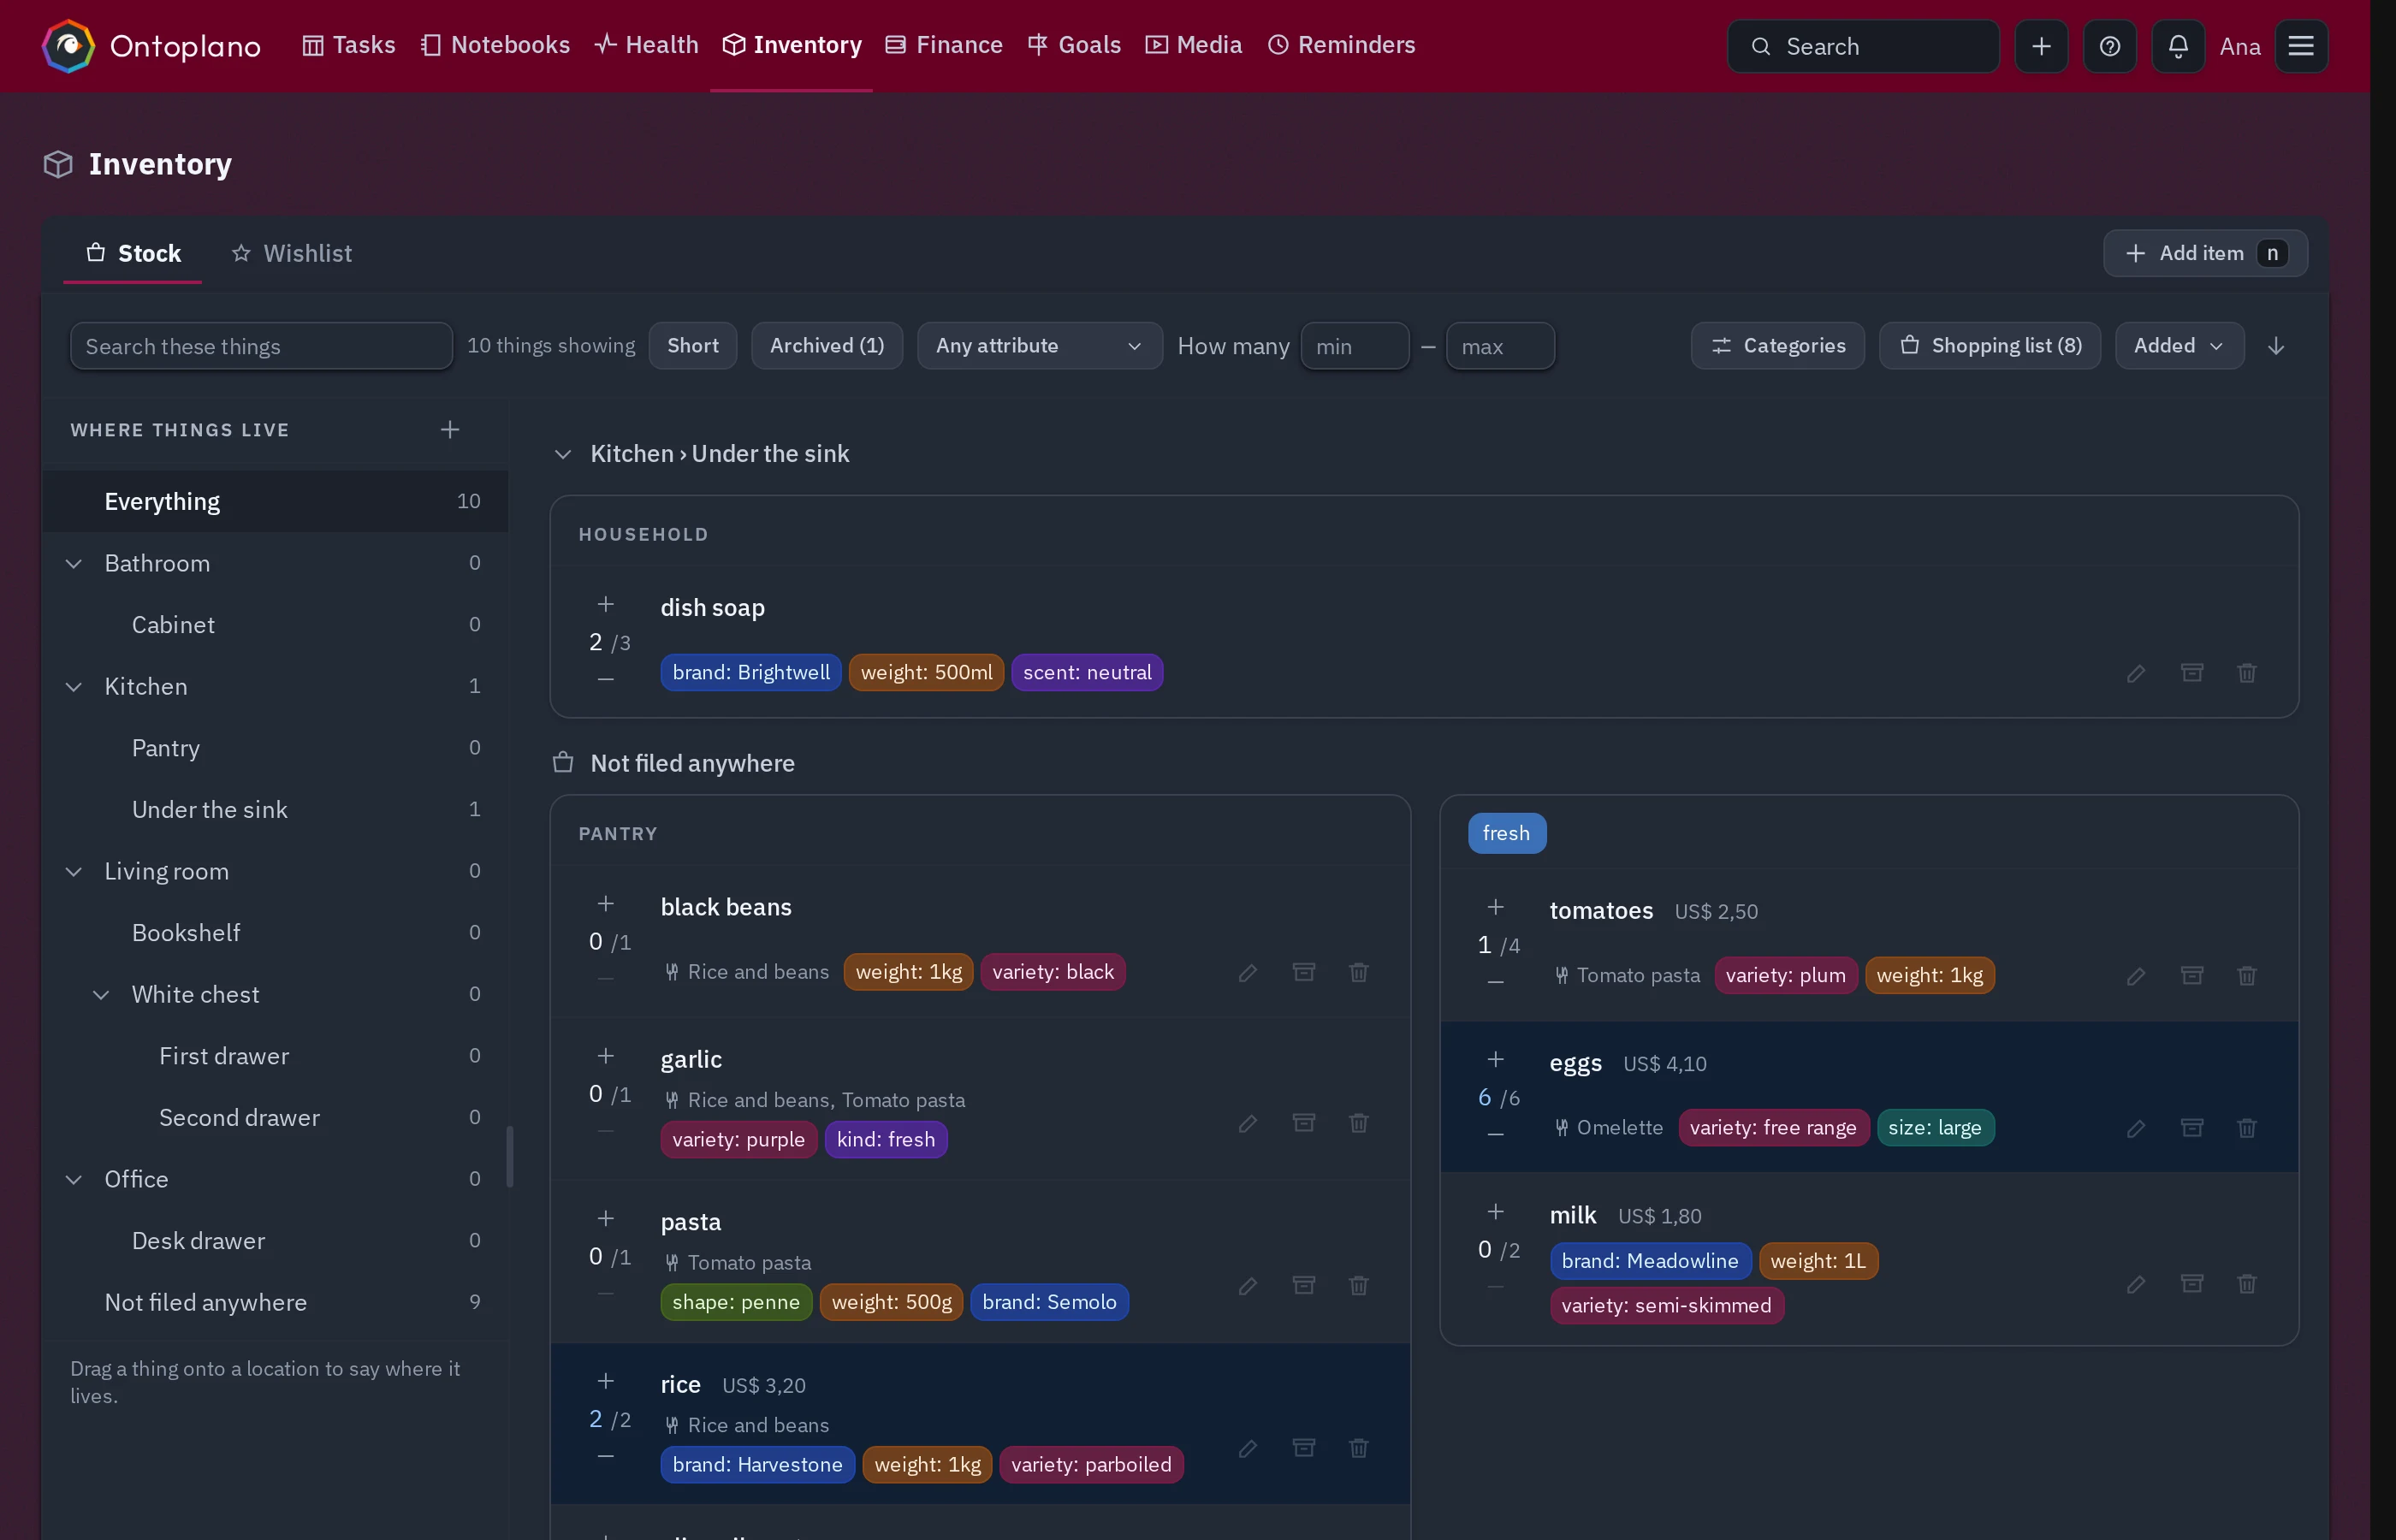The height and width of the screenshot is (1540, 2396).
Task: Open the hamburger menu in header
Action: point(2301,46)
